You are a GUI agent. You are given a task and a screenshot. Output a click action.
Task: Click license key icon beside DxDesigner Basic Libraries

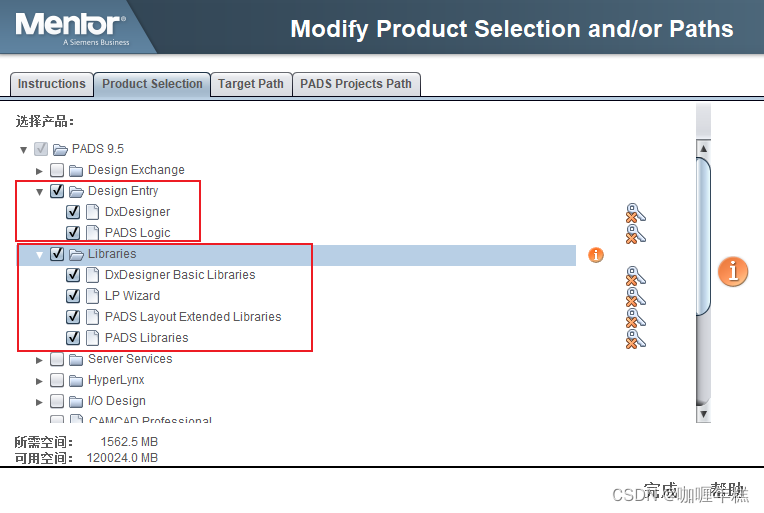[635, 276]
